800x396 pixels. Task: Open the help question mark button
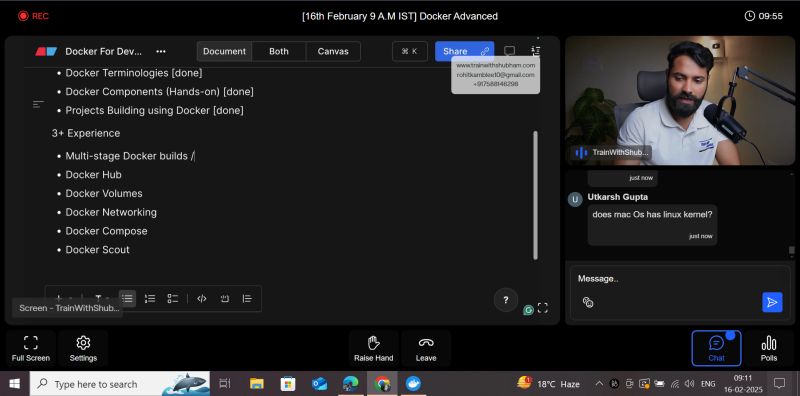(x=506, y=300)
